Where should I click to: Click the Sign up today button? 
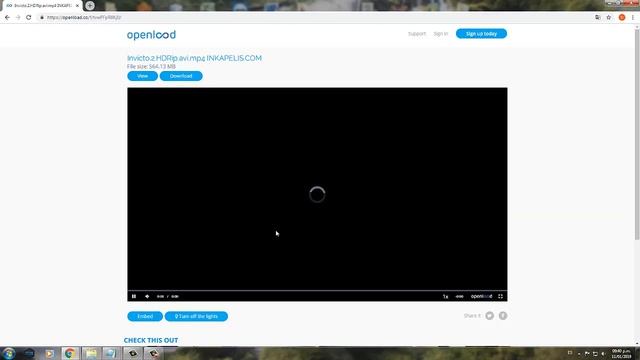[x=481, y=33]
